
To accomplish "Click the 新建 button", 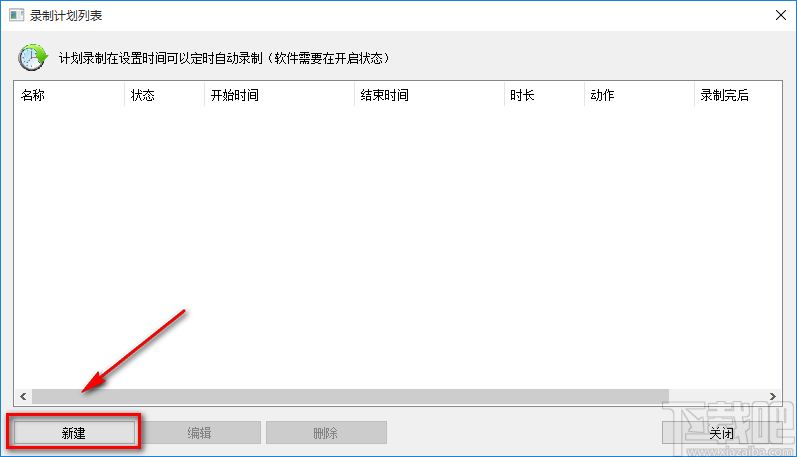I will (74, 433).
